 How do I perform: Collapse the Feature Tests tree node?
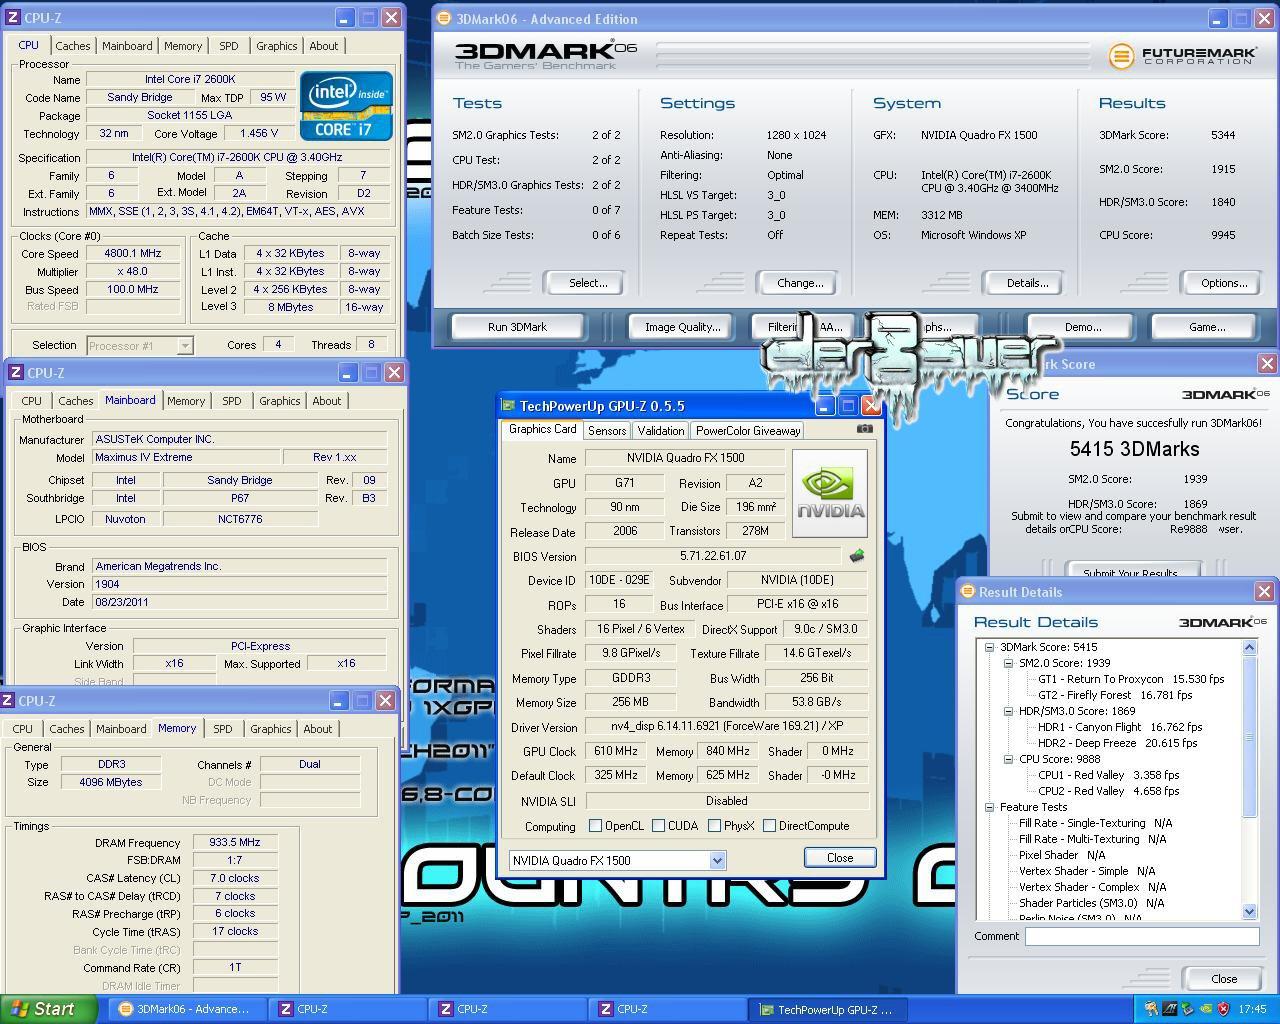[x=989, y=807]
